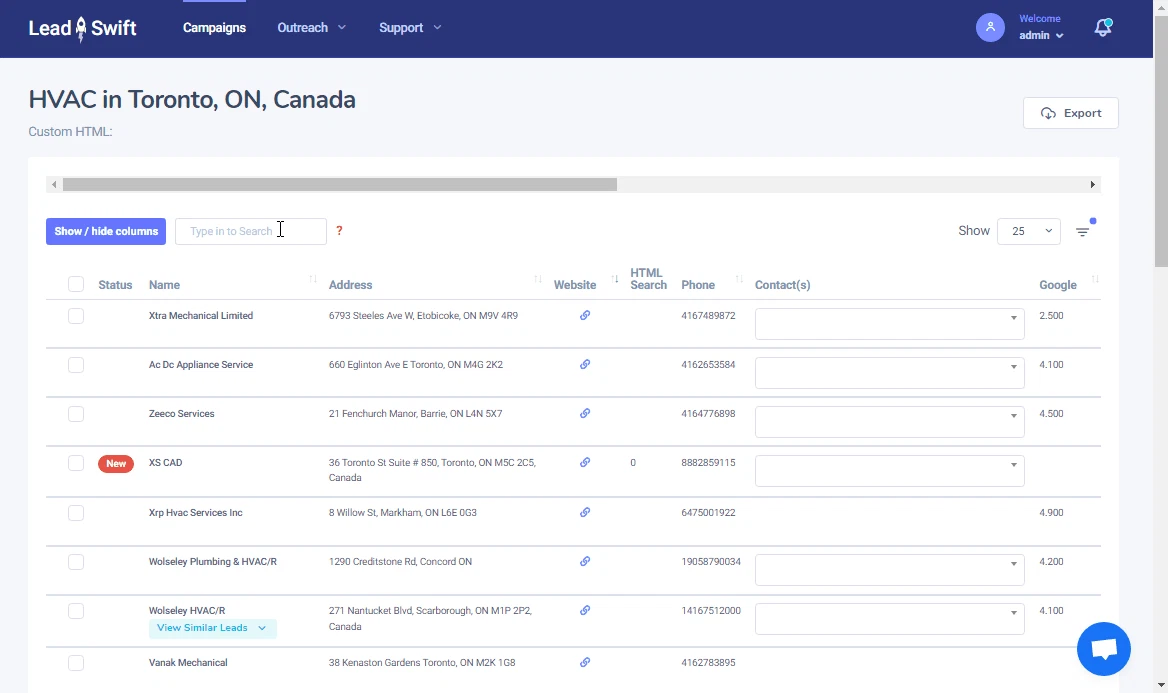Switch to the Campaigns tab

point(214,28)
